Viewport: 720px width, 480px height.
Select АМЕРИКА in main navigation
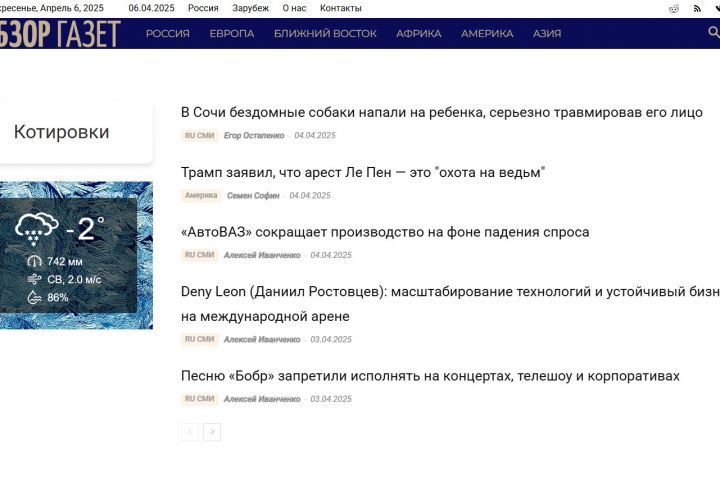[x=487, y=34]
